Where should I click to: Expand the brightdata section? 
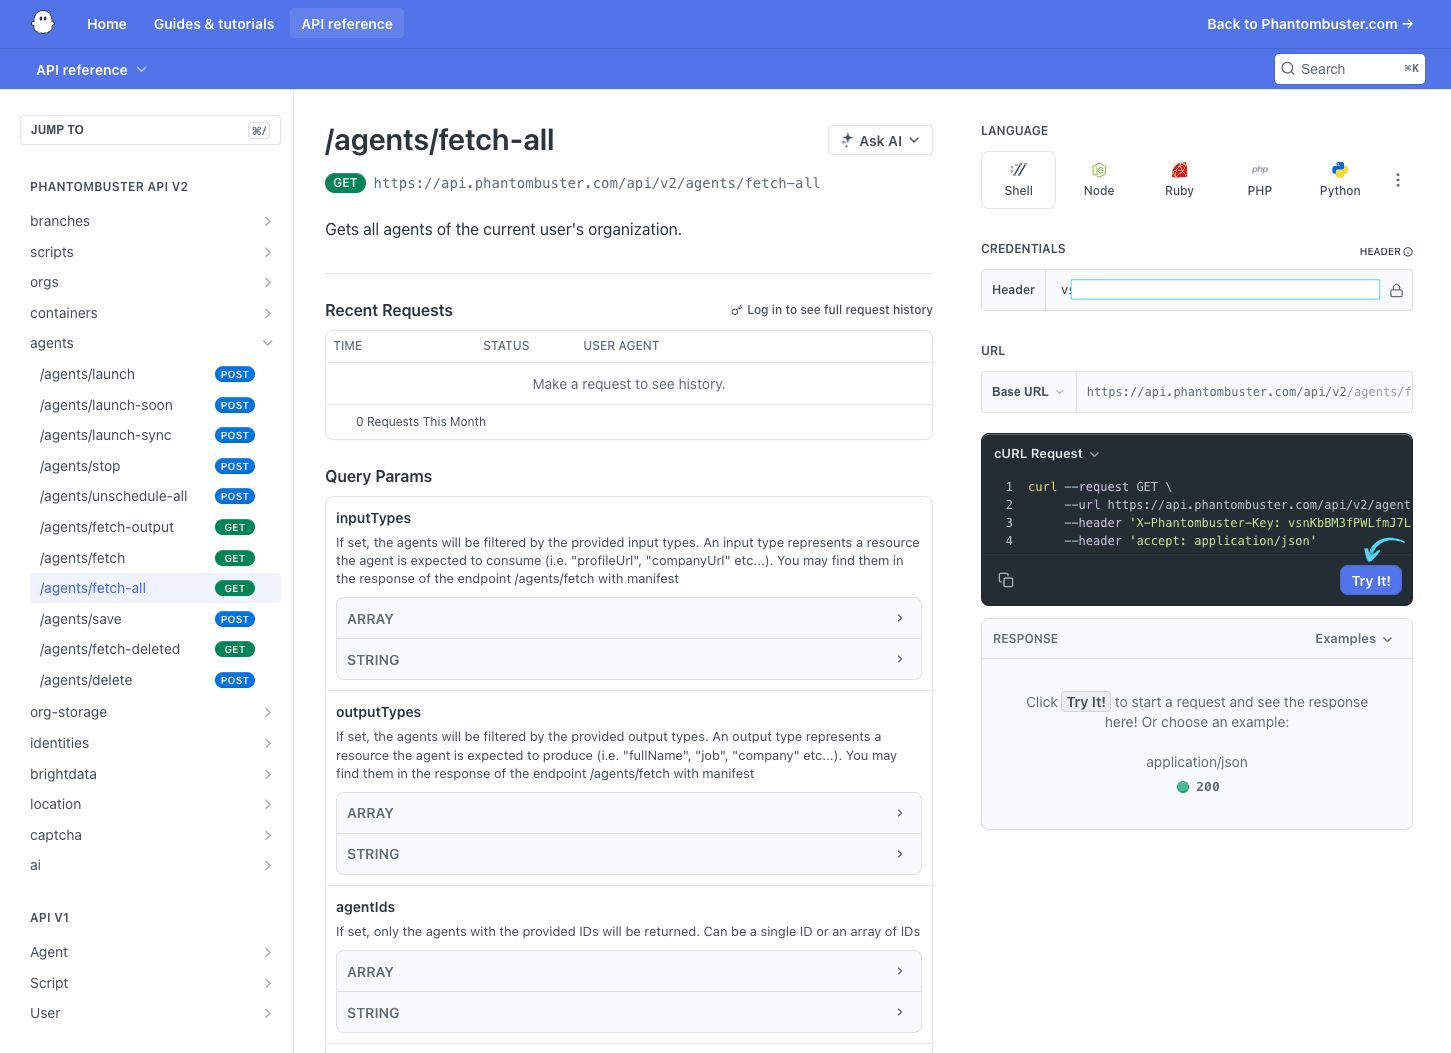pos(155,774)
